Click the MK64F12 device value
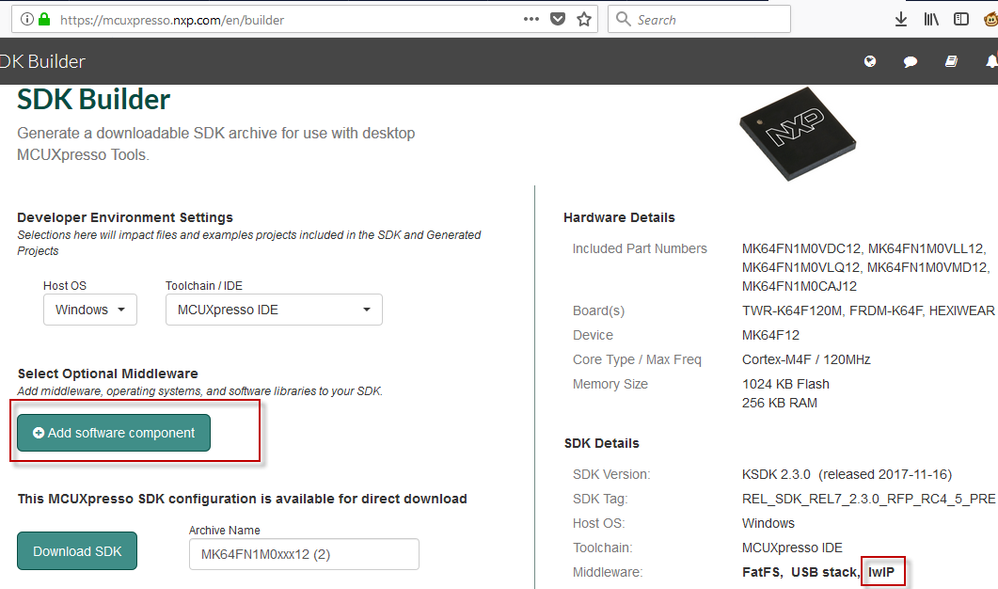Screen dimensions: 998x589 click(770, 335)
